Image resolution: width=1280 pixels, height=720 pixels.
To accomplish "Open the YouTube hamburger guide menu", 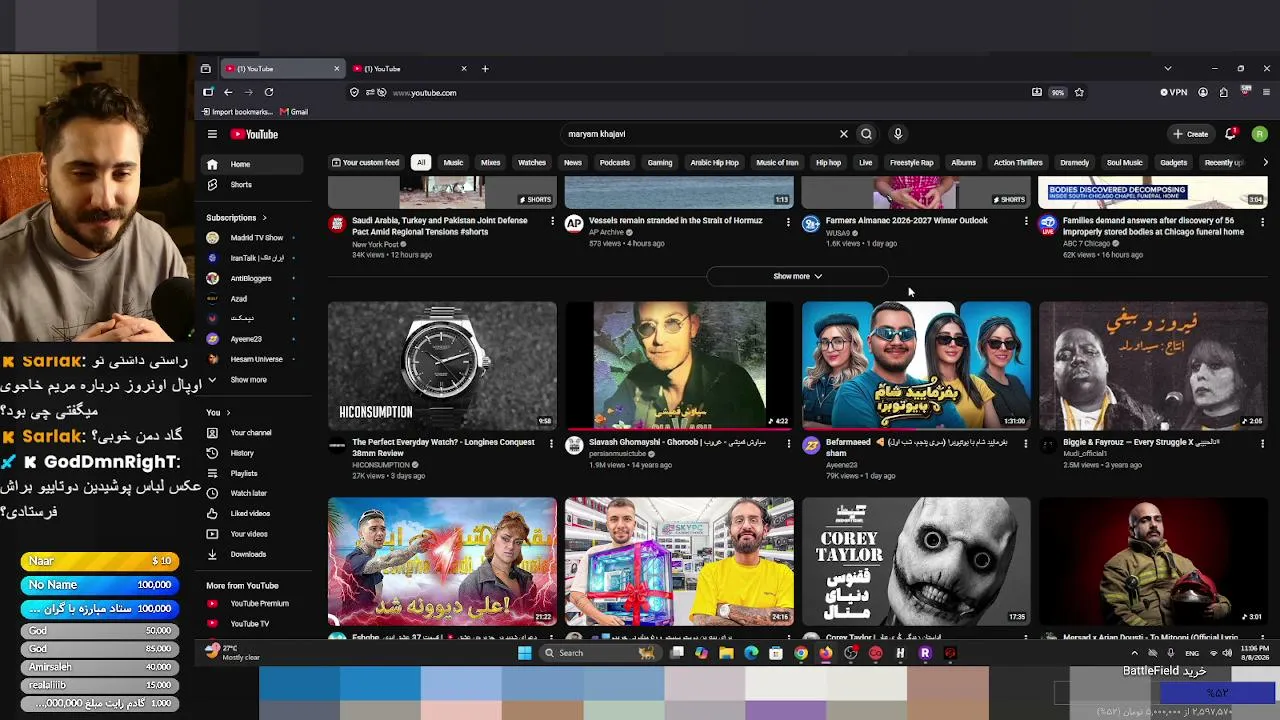I will point(212,134).
